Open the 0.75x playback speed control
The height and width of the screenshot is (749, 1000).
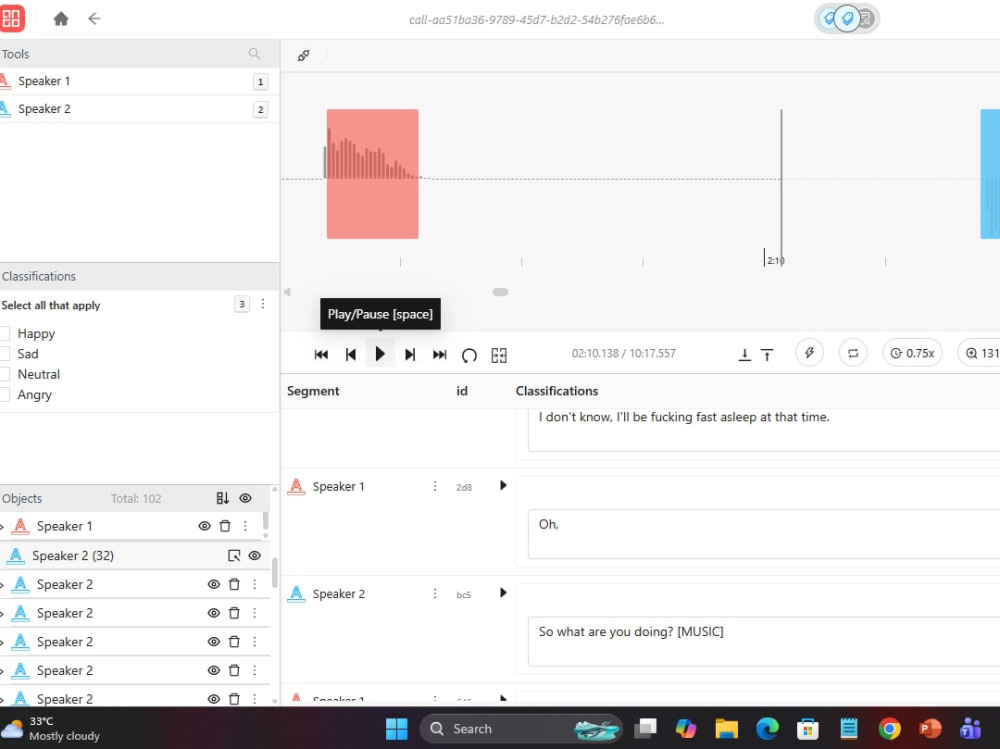click(x=913, y=353)
